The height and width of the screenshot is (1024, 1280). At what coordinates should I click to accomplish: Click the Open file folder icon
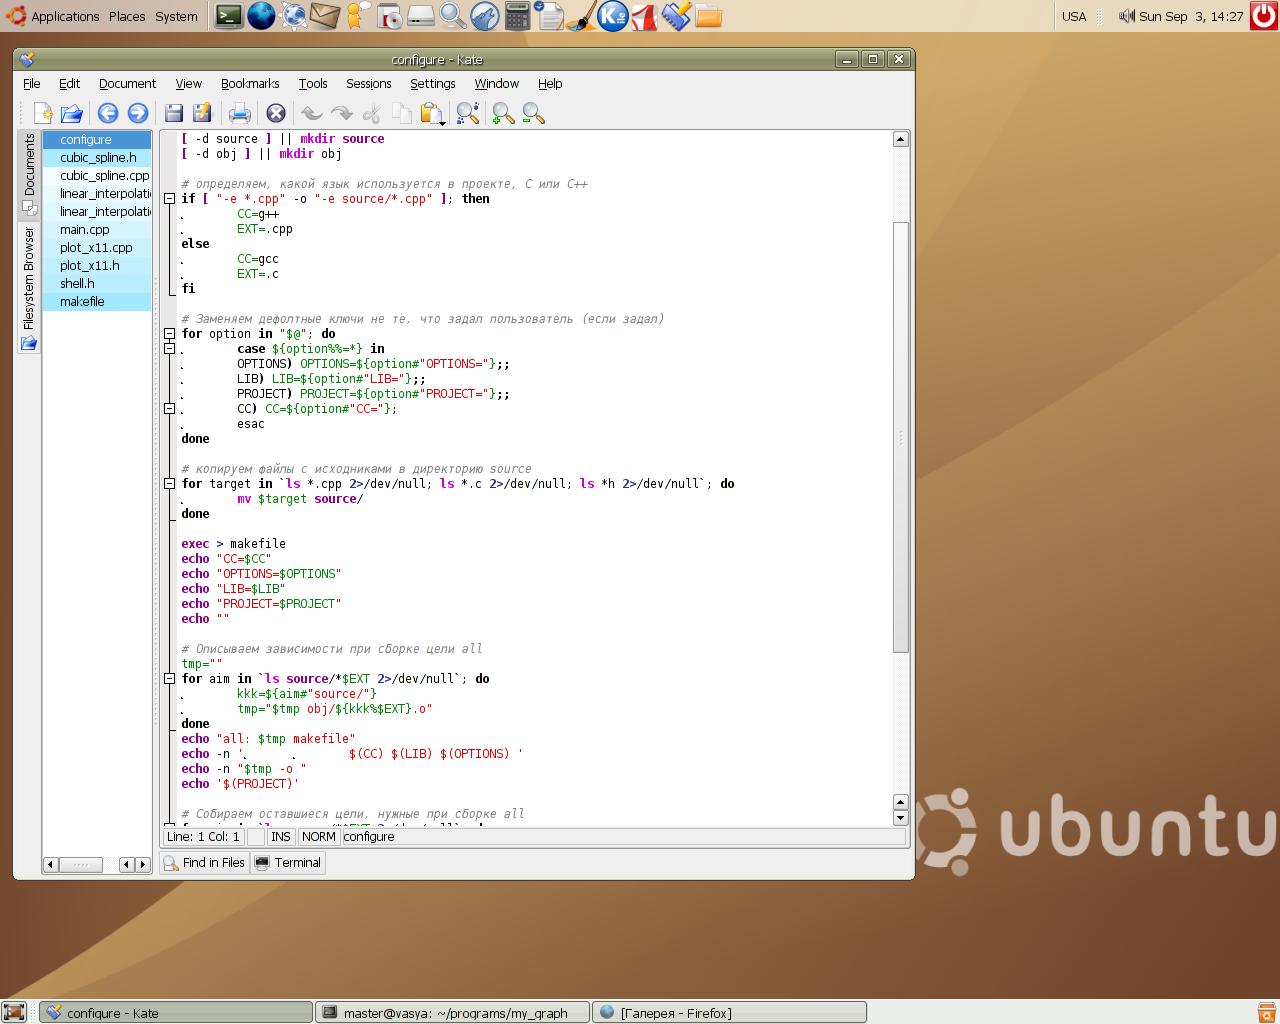click(x=72, y=113)
